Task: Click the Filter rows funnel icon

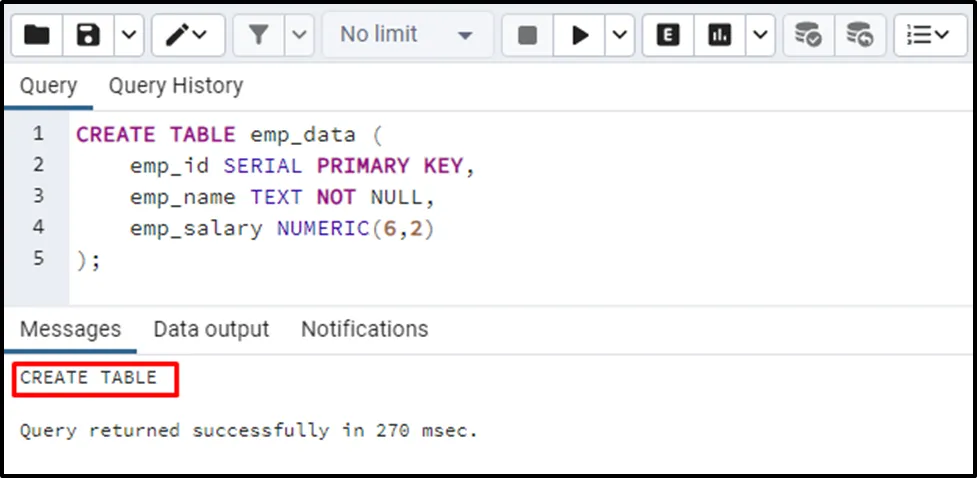Action: pos(259,35)
